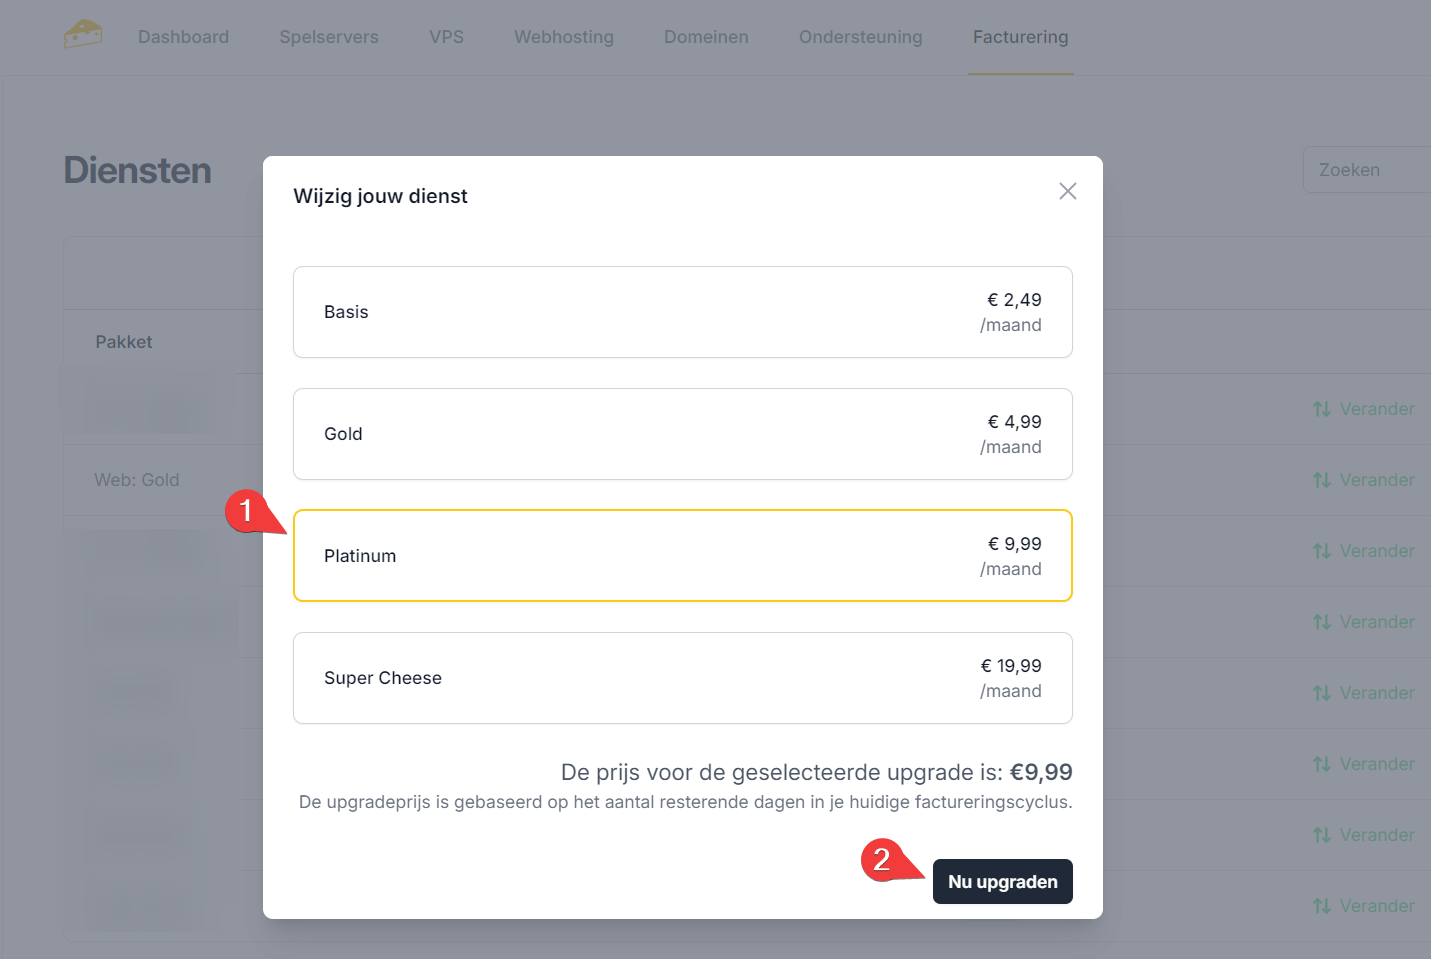This screenshot has width=1431, height=959.
Task: Choose the Gold plan option
Action: click(x=682, y=434)
